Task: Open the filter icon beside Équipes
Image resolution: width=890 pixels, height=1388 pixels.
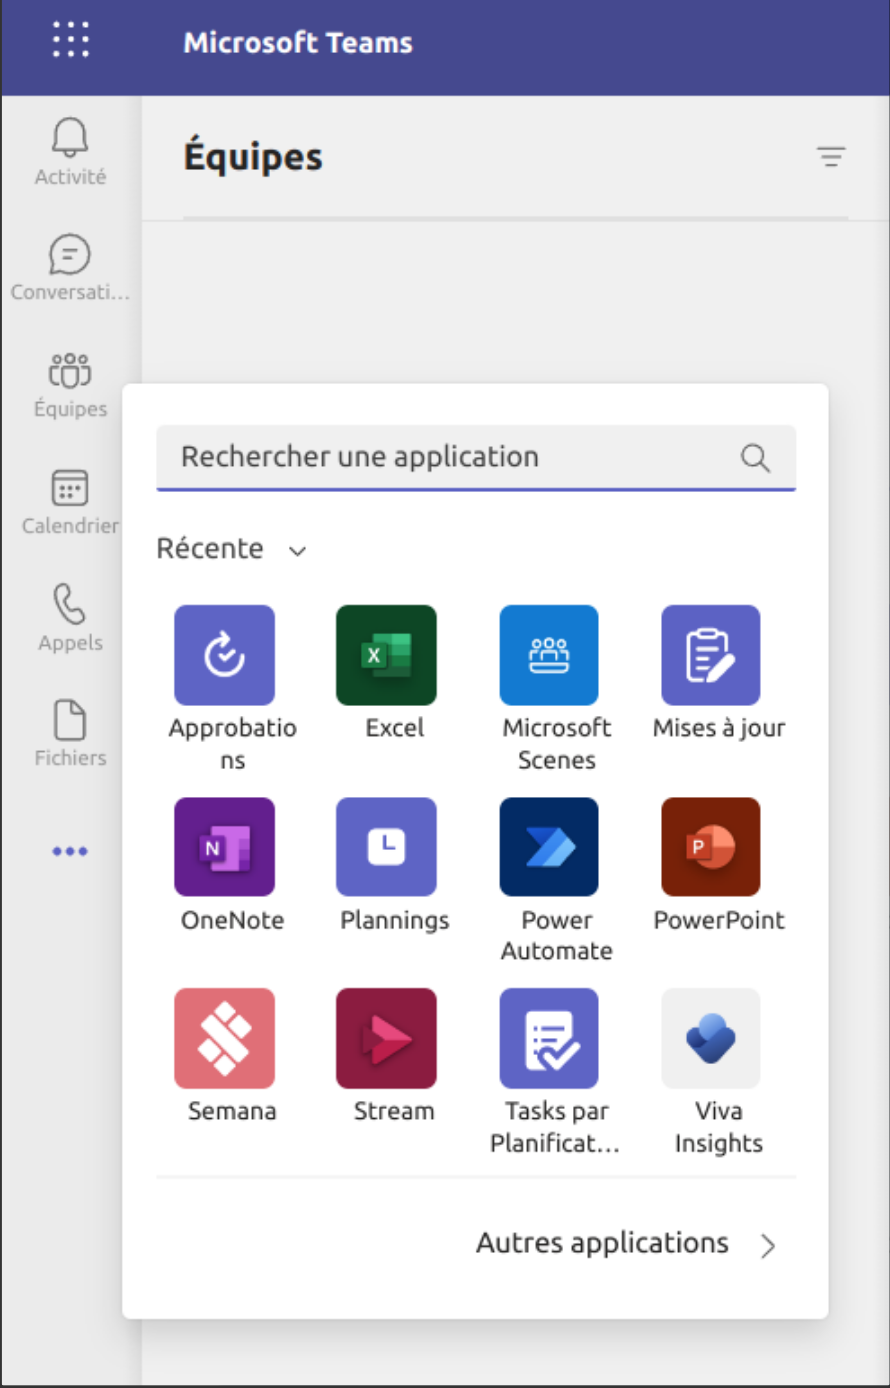Action: click(831, 157)
